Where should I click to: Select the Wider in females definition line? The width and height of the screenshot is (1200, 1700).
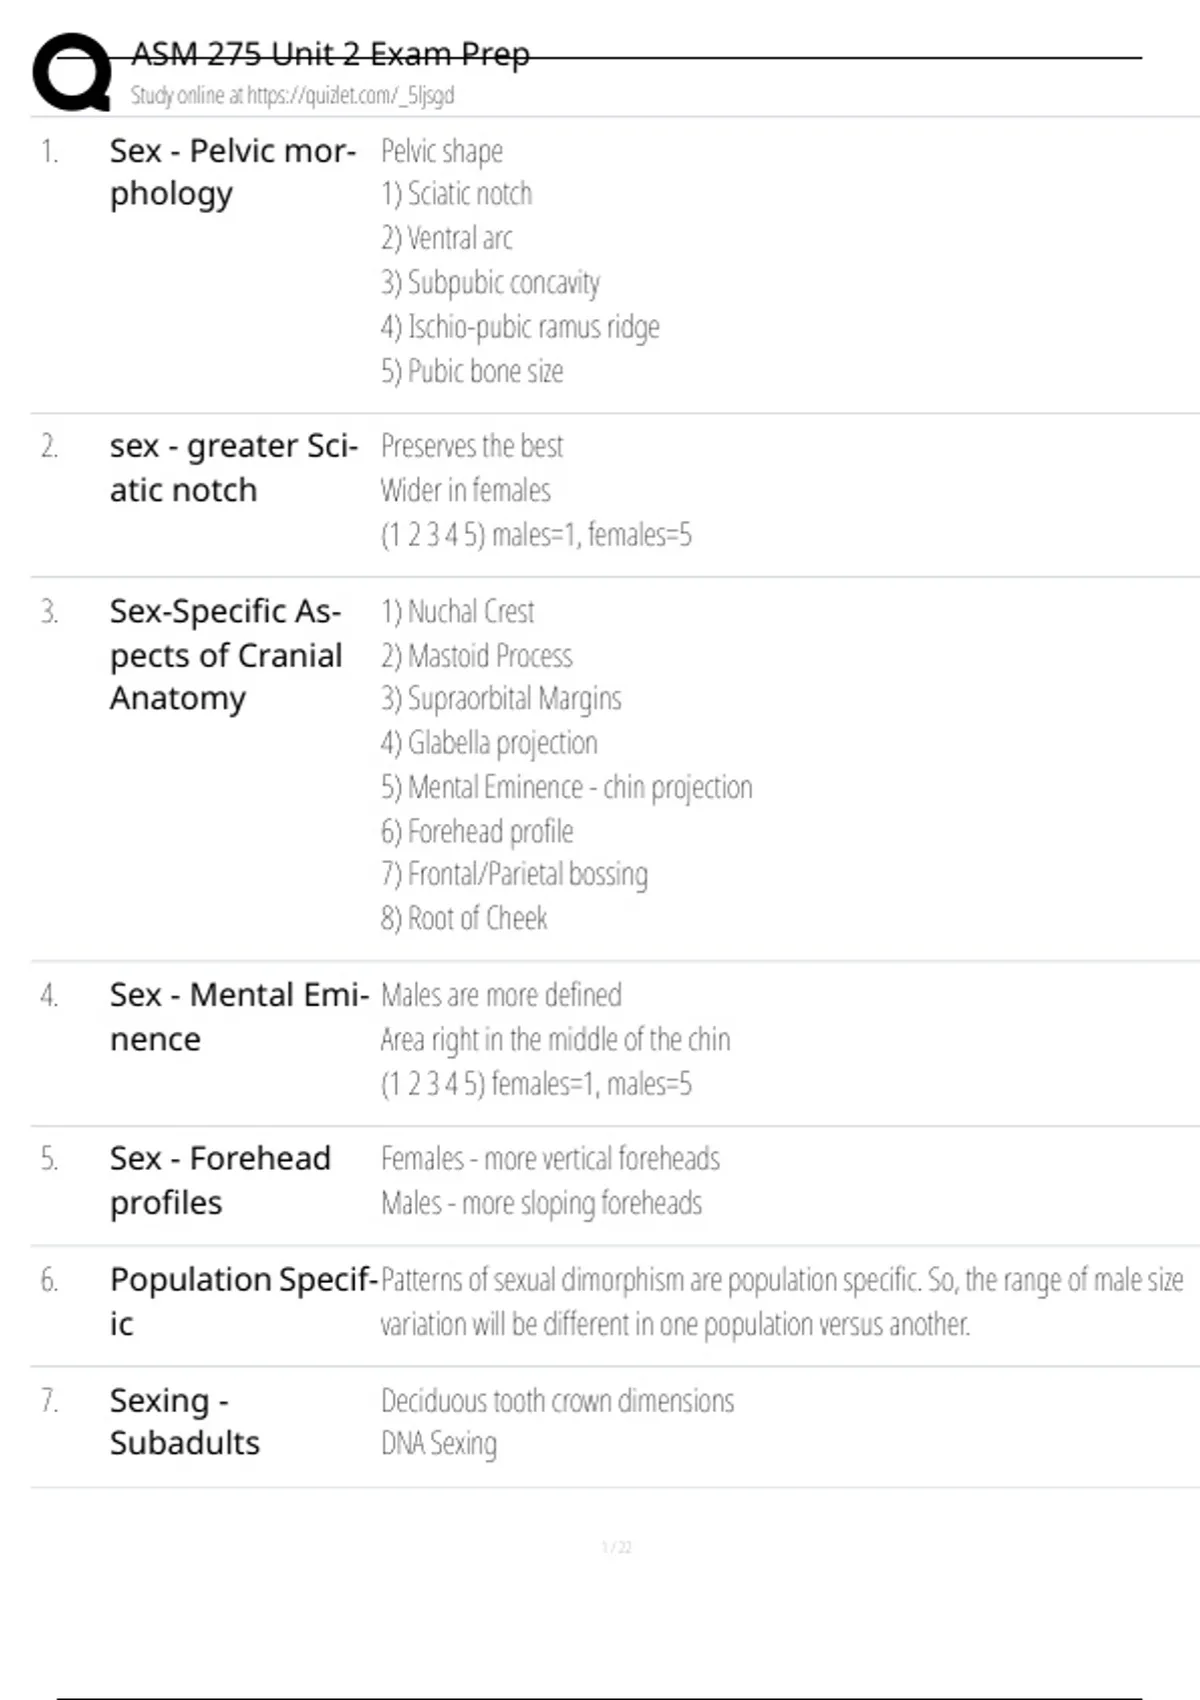click(x=466, y=490)
